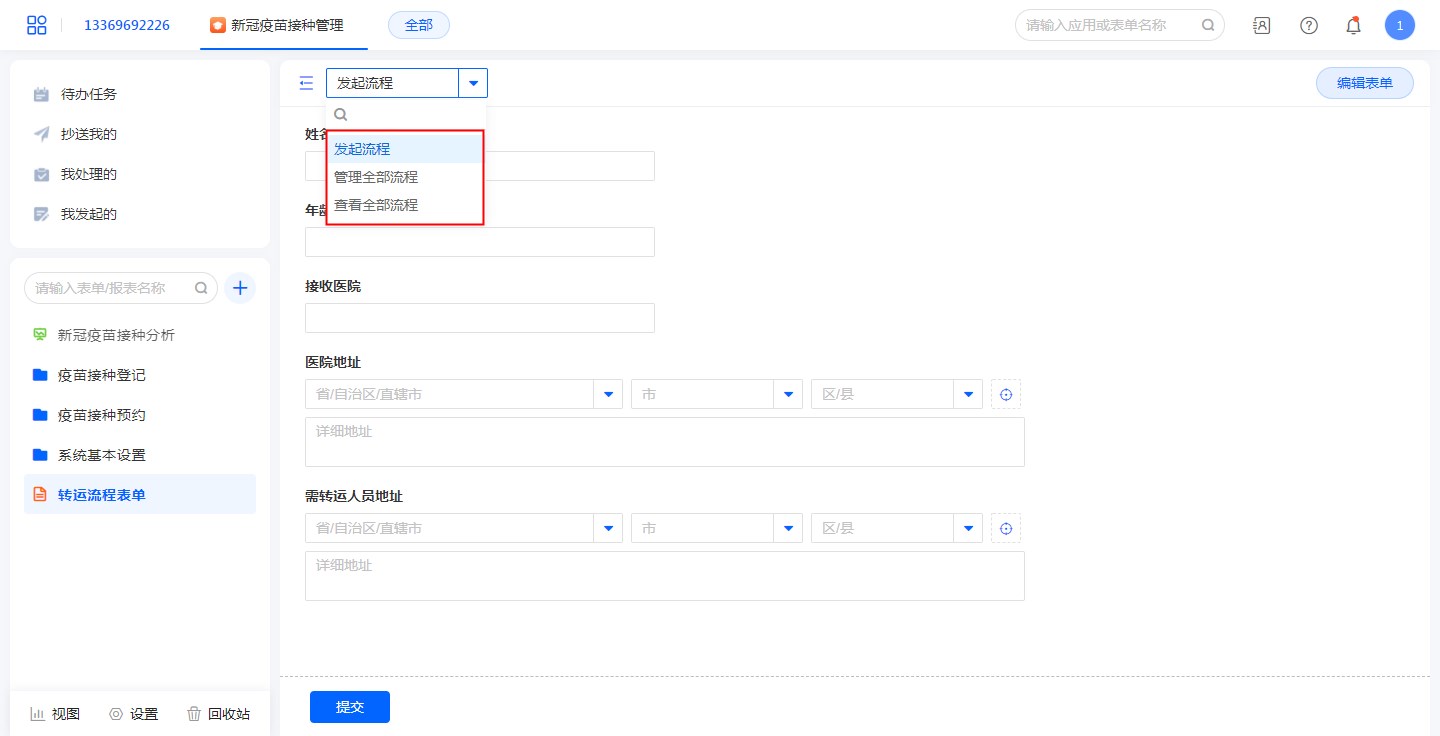Open the 疫苗接种登记 folder
The height and width of the screenshot is (736, 1440).
coord(101,375)
